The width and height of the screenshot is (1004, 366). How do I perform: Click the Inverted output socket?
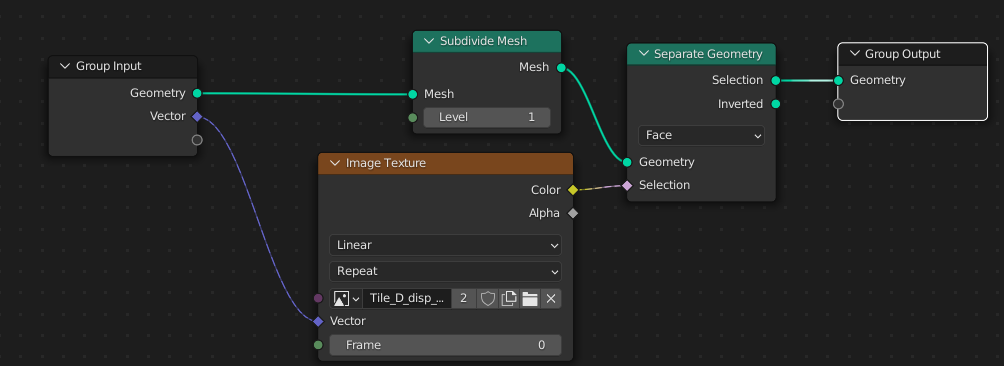point(775,104)
